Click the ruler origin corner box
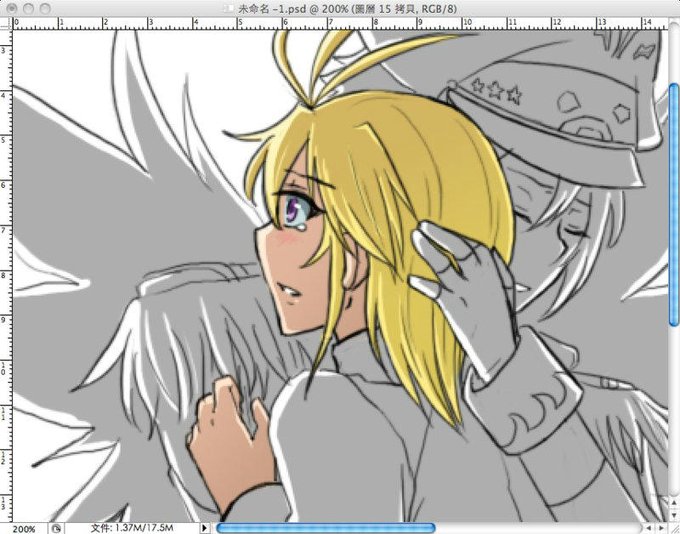The width and height of the screenshot is (680, 534). point(6,23)
